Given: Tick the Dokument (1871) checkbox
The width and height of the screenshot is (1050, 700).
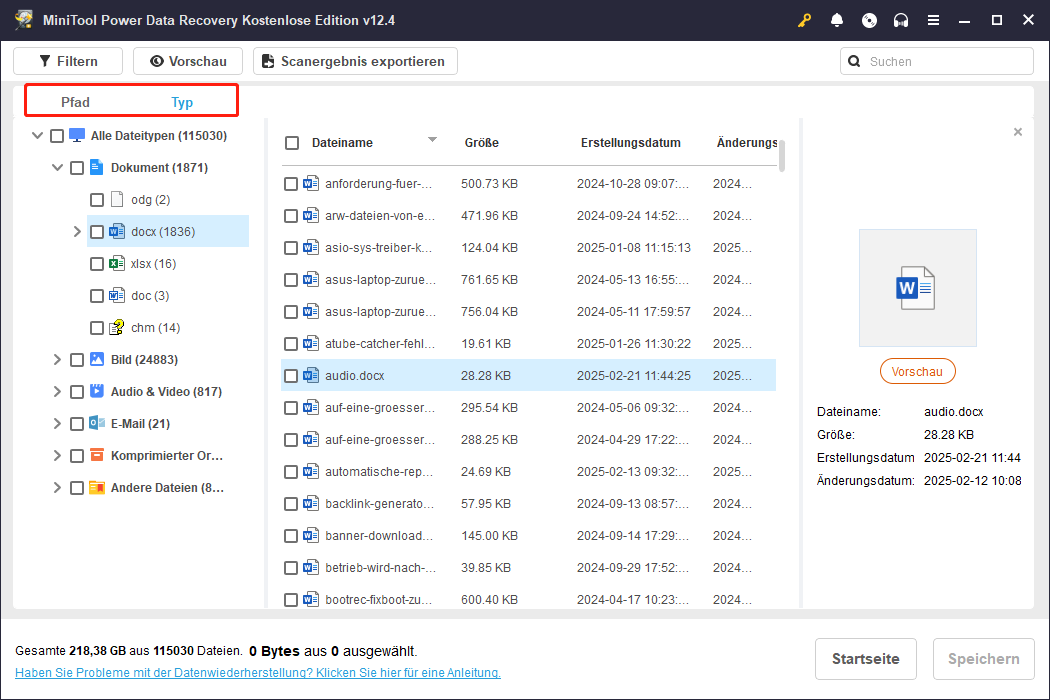Looking at the screenshot, I should tap(77, 168).
